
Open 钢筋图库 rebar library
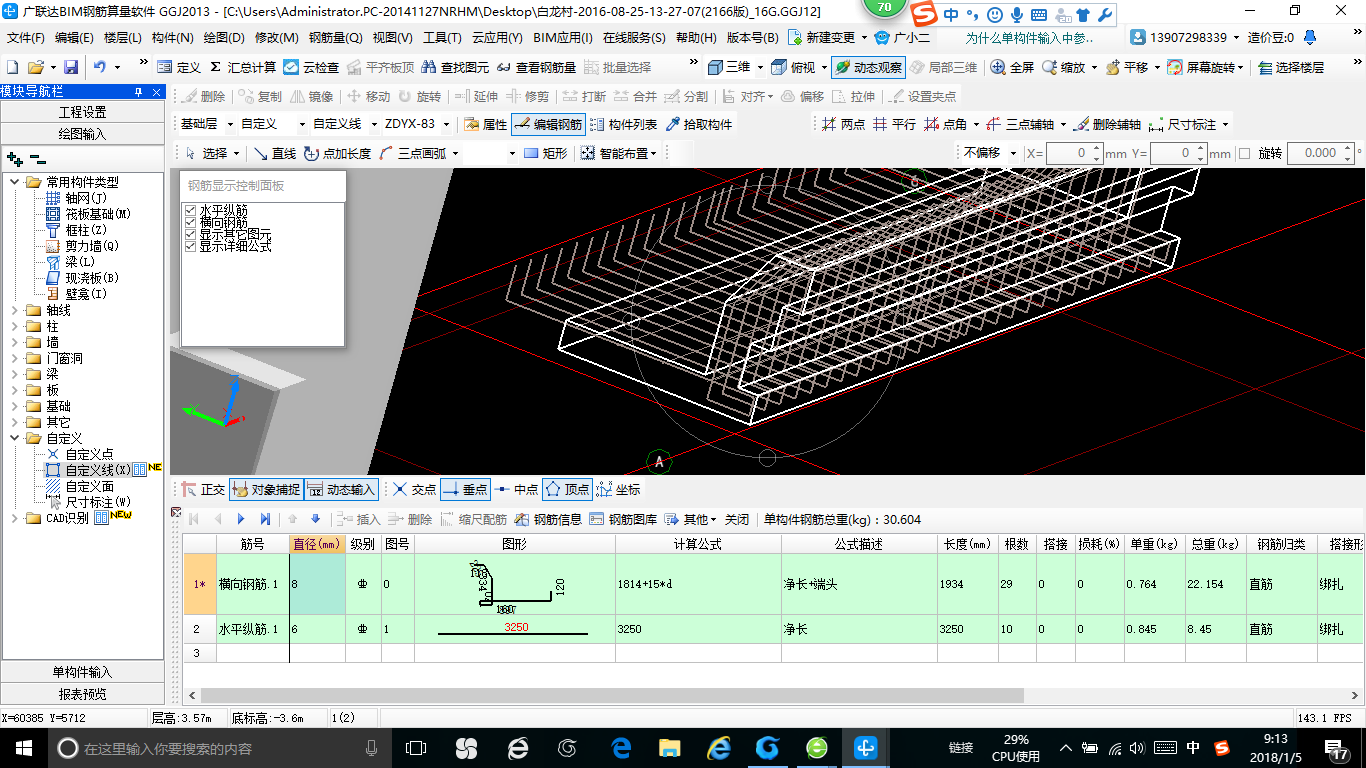pos(623,519)
